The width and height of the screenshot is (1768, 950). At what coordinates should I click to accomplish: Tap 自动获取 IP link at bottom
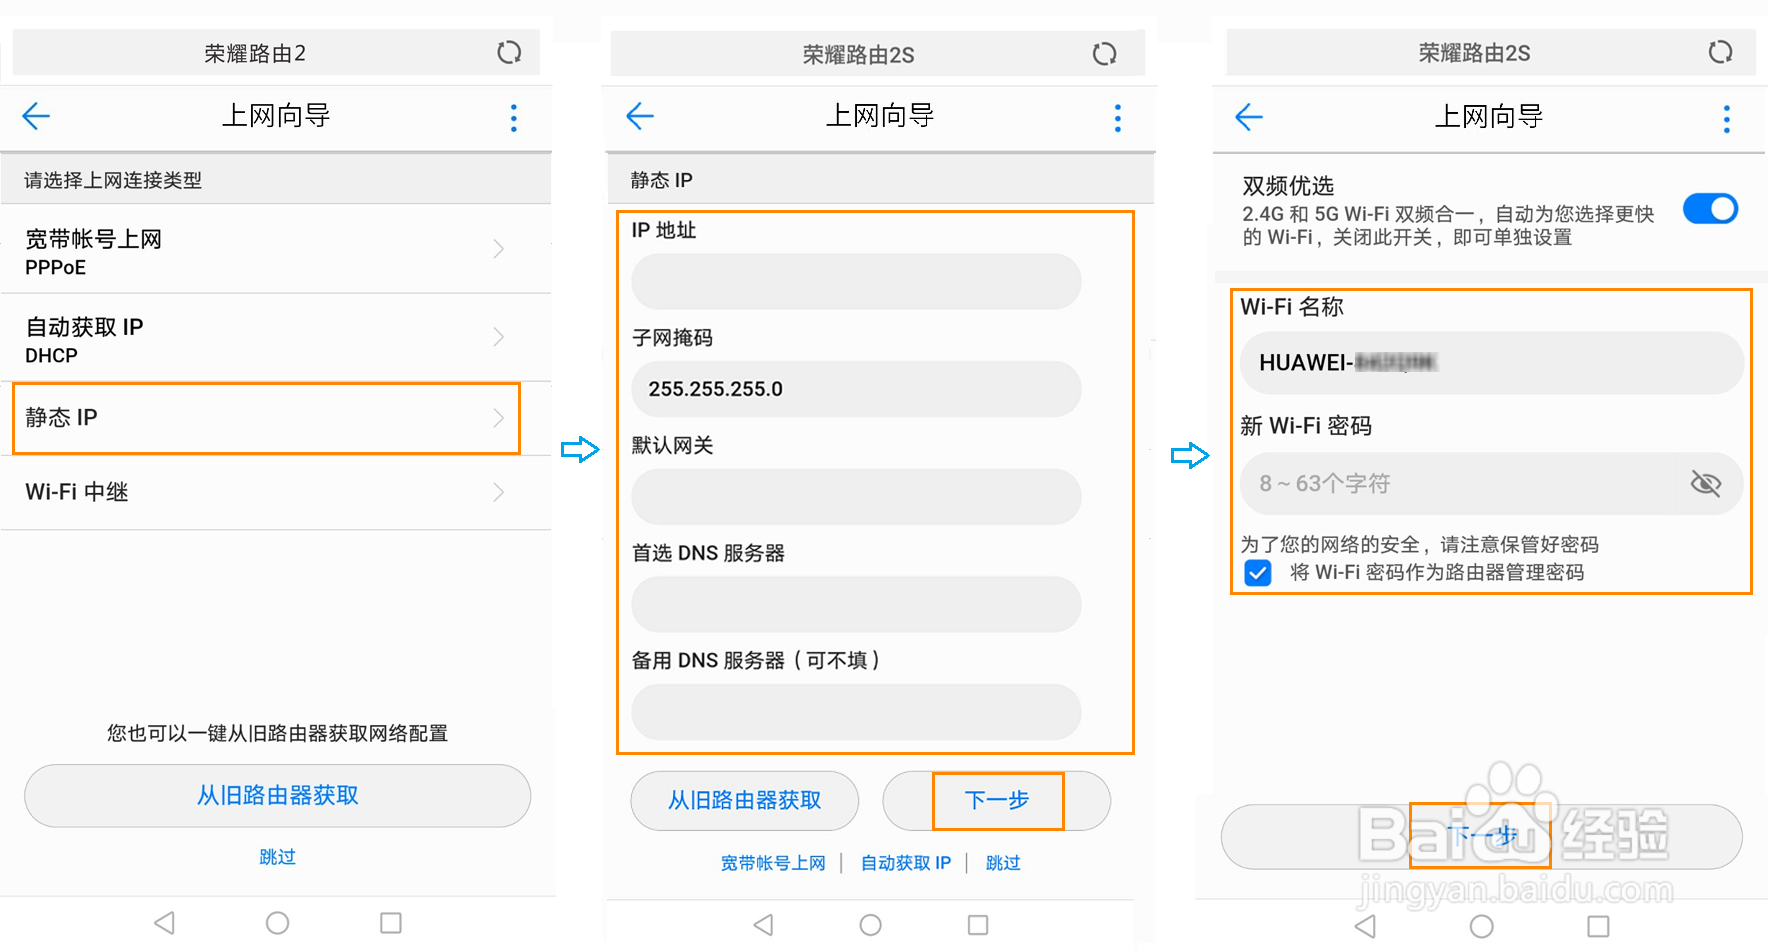906,863
